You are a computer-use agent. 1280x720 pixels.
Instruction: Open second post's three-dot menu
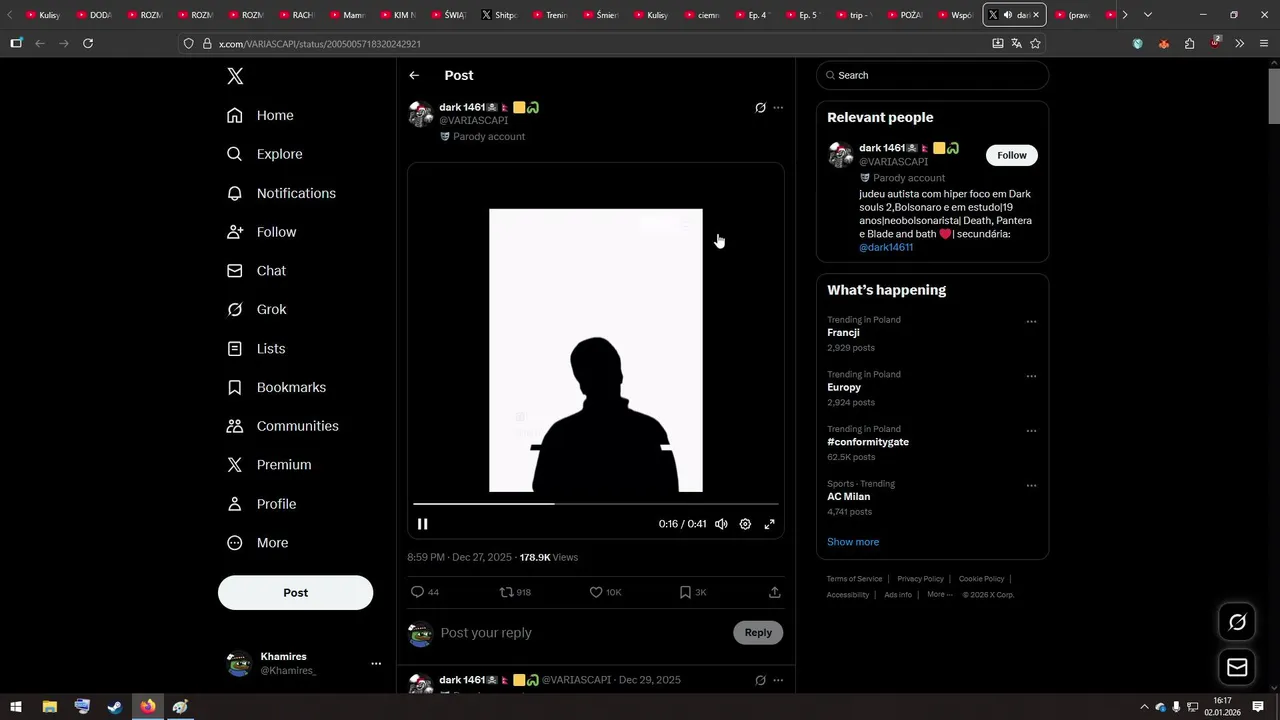click(778, 680)
